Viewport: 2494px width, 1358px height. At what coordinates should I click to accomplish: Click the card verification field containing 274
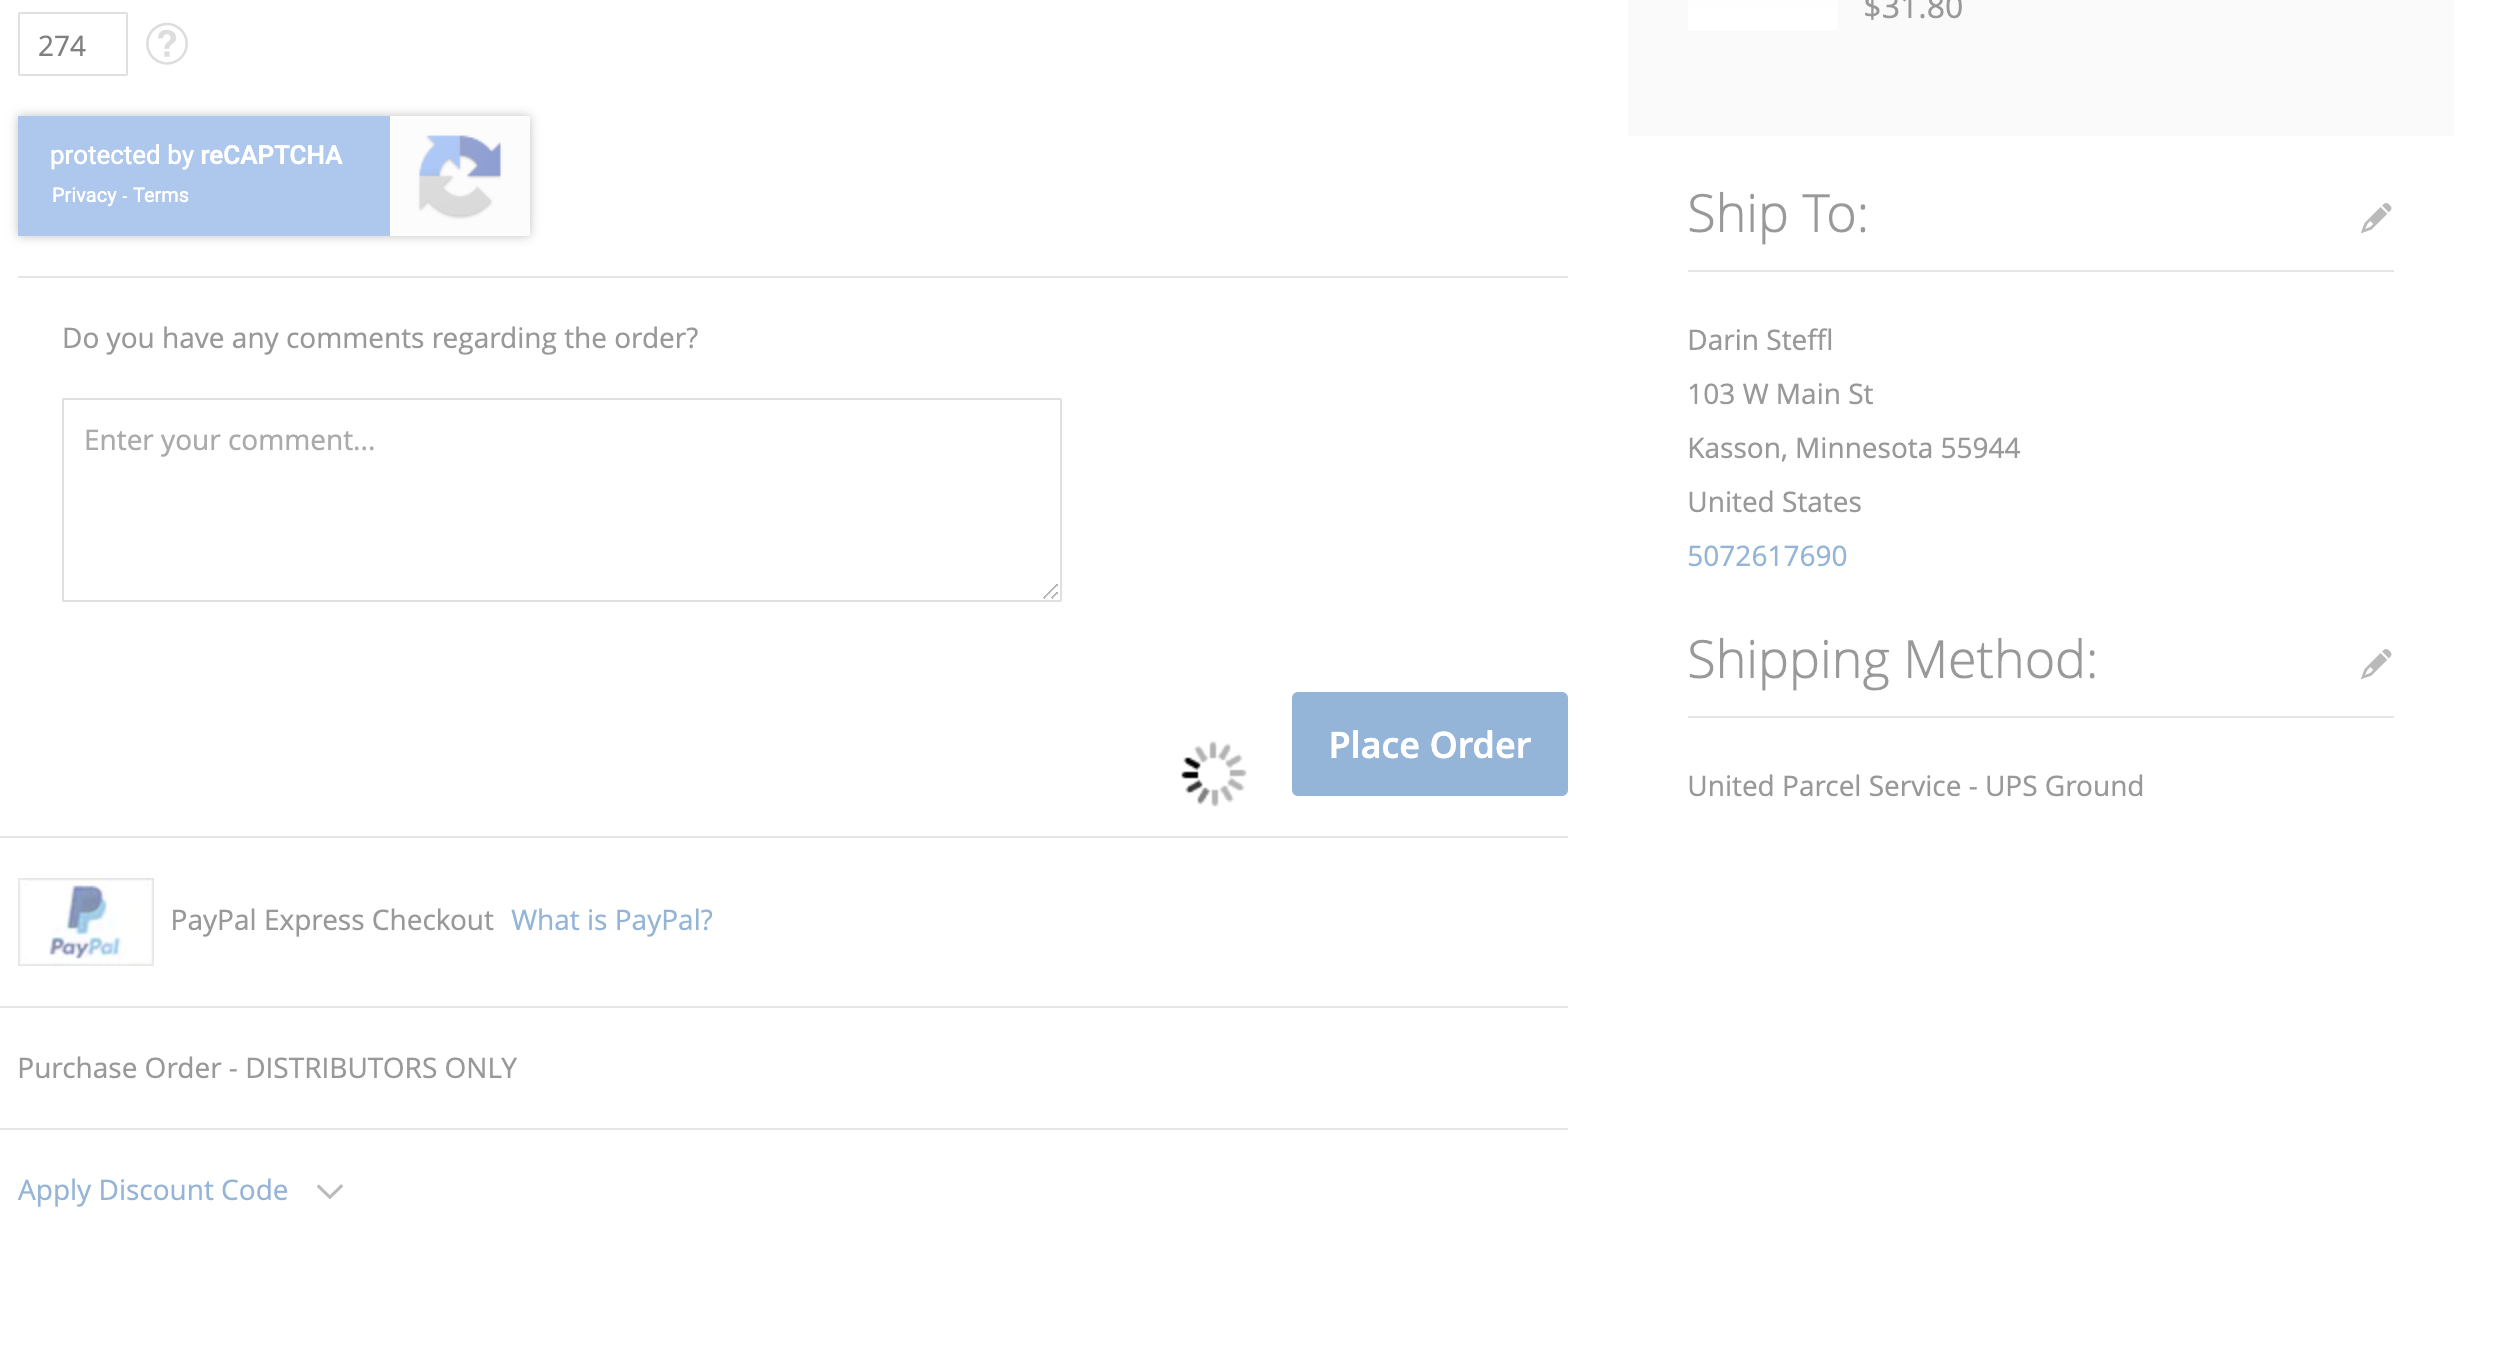tap(72, 45)
